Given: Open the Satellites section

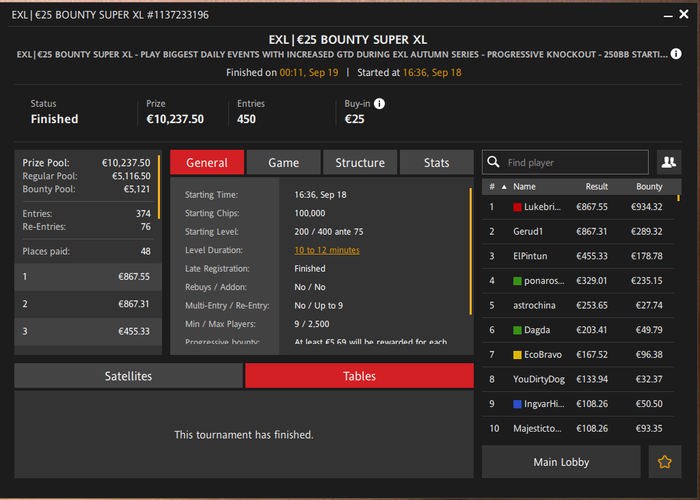Looking at the screenshot, I should coord(129,376).
